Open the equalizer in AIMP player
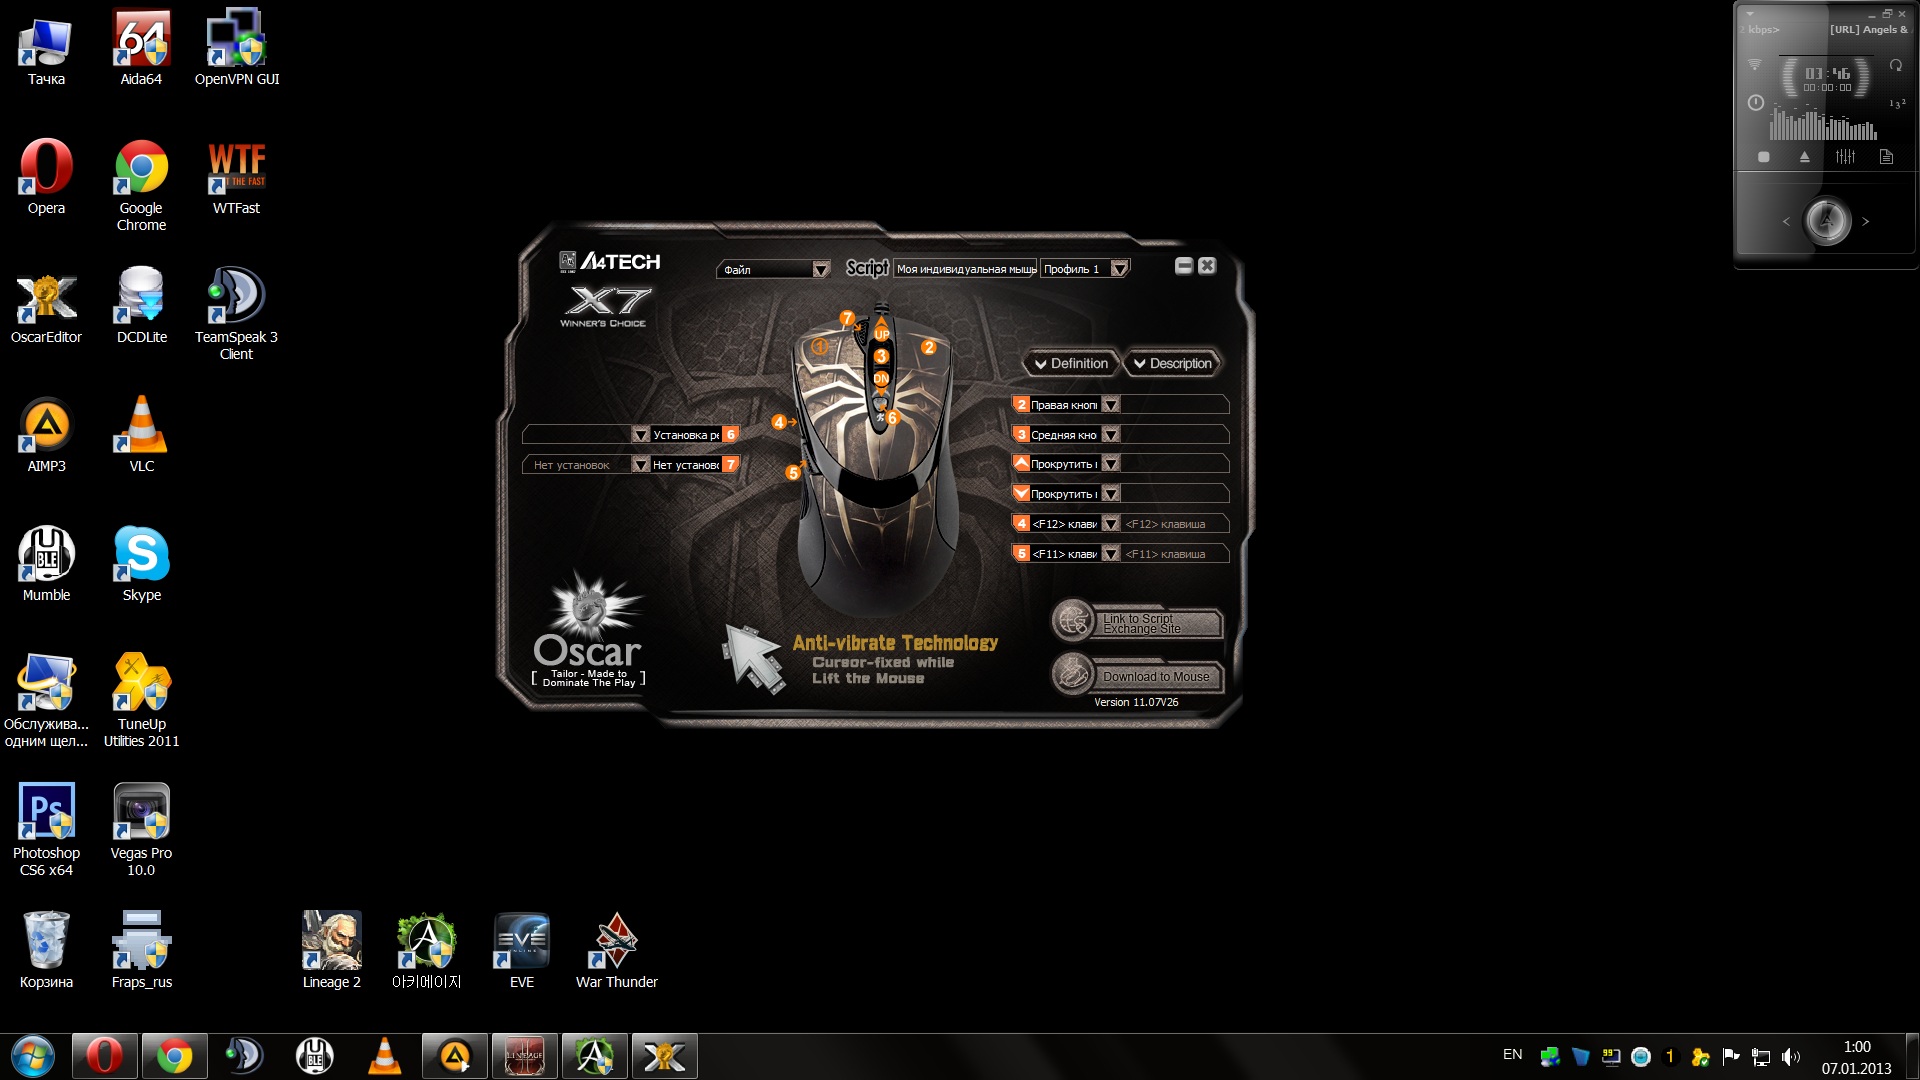 coord(1846,157)
